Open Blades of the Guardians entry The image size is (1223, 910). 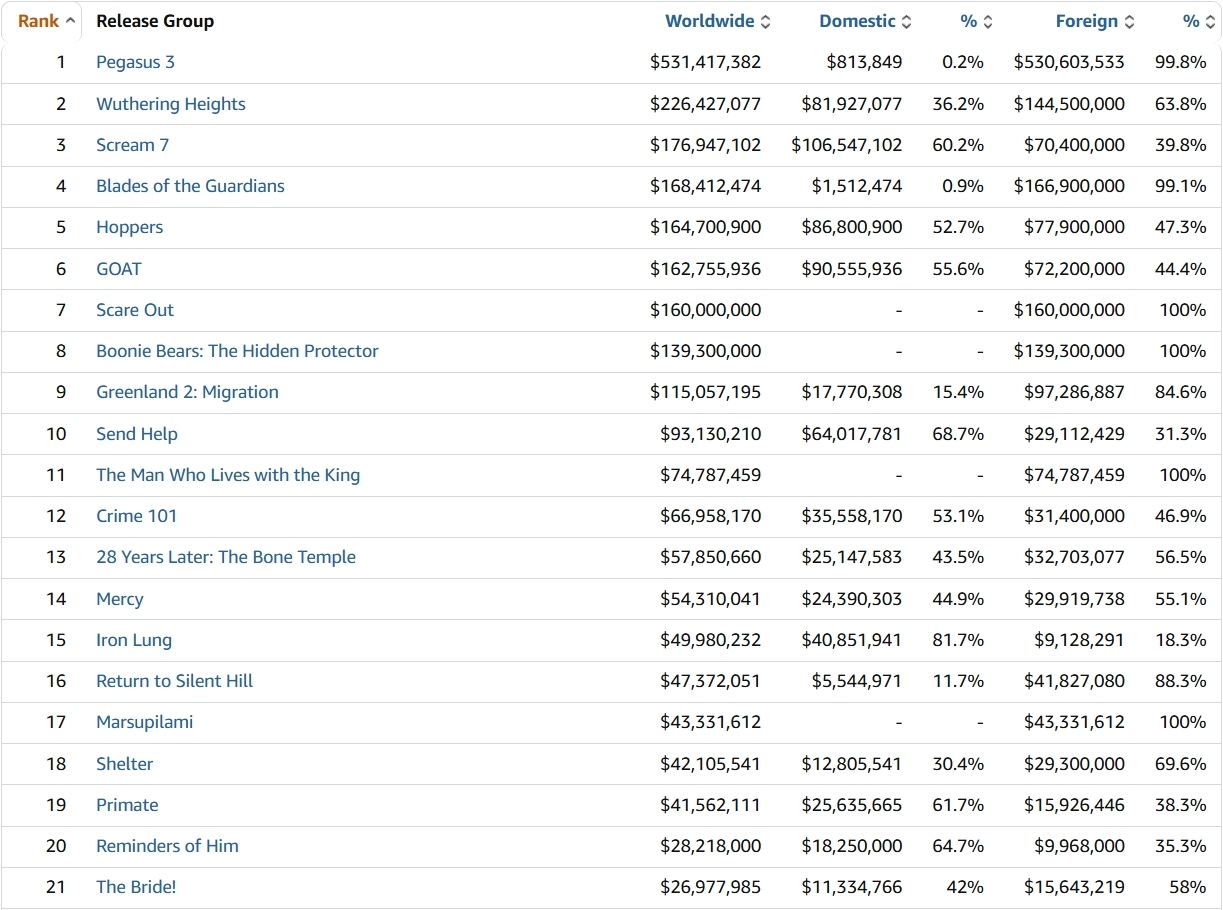(x=190, y=186)
